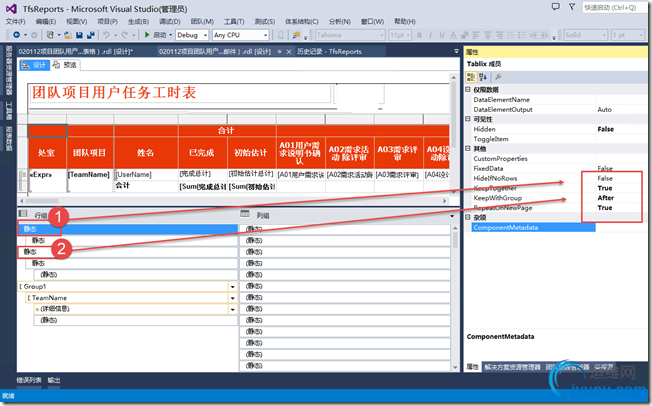Screen dimensions: 652x406
Task: Open the 11pt font size dropdown
Action: pyautogui.click(x=408, y=35)
